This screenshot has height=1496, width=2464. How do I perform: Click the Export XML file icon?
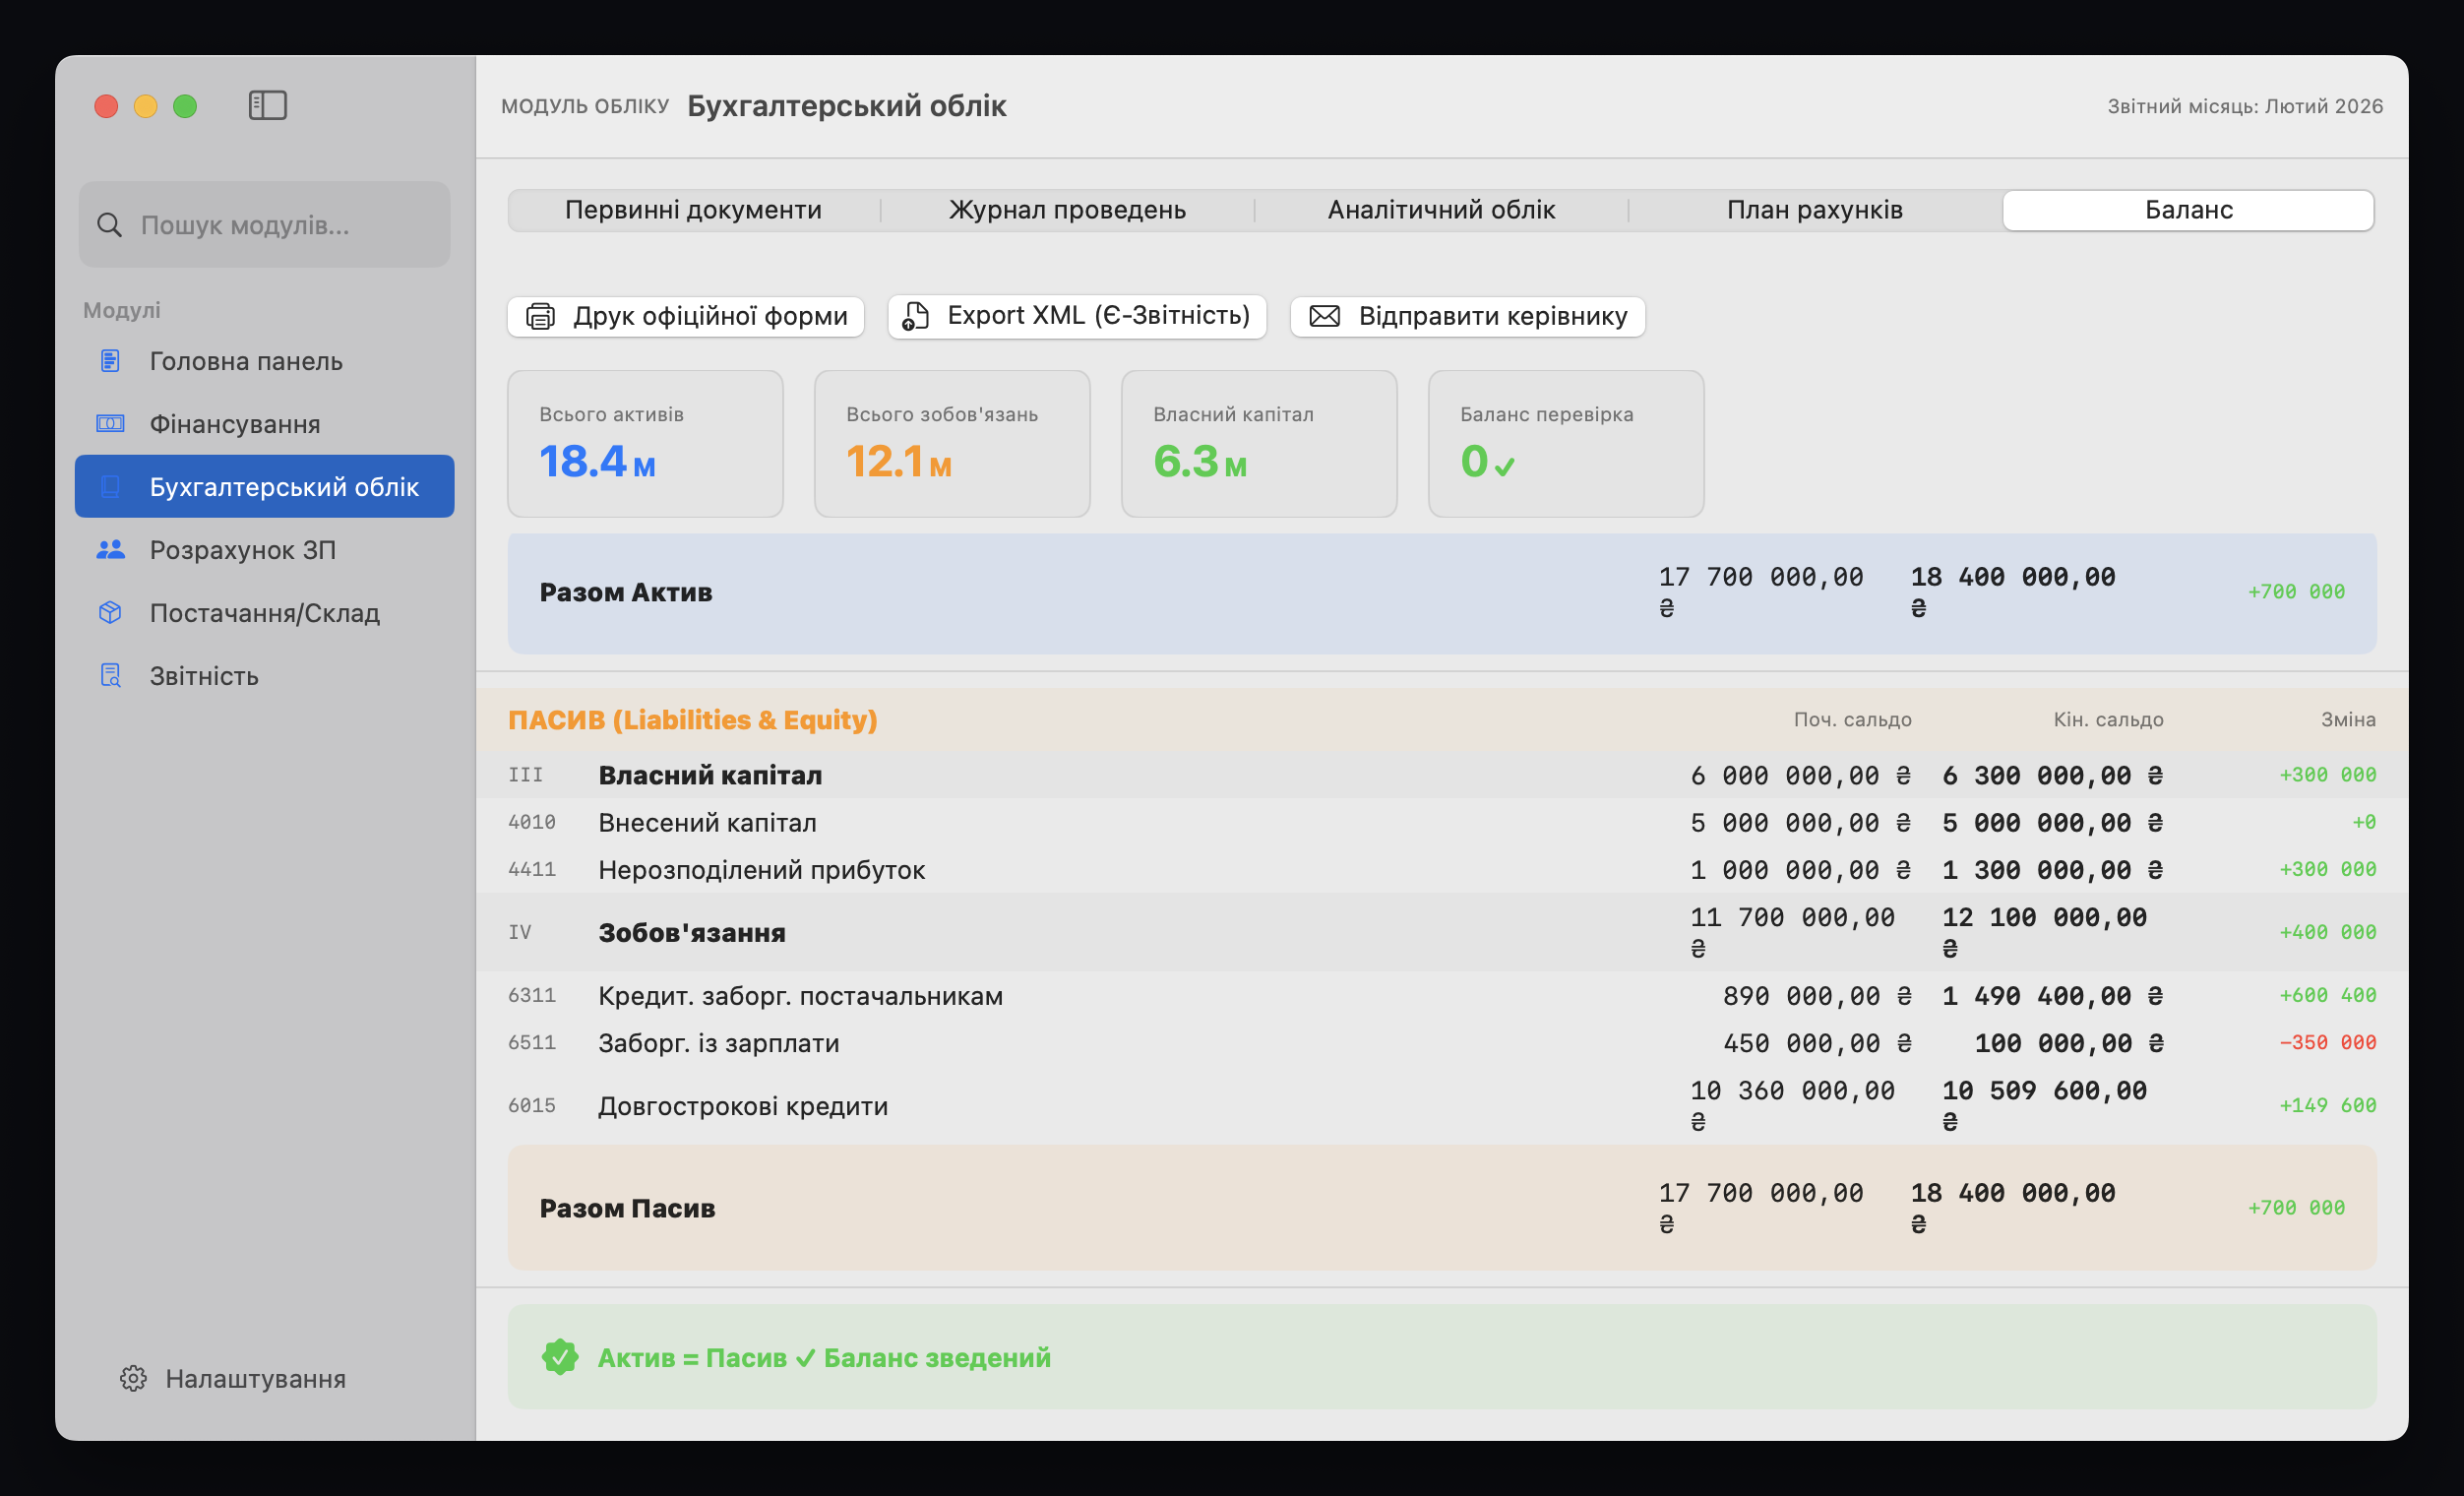click(916, 316)
